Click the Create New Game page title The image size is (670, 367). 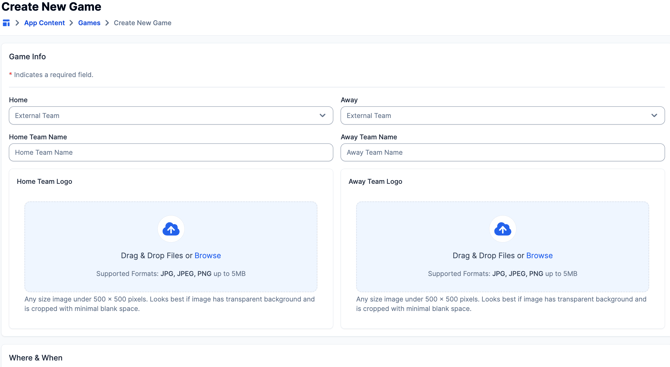pos(51,7)
